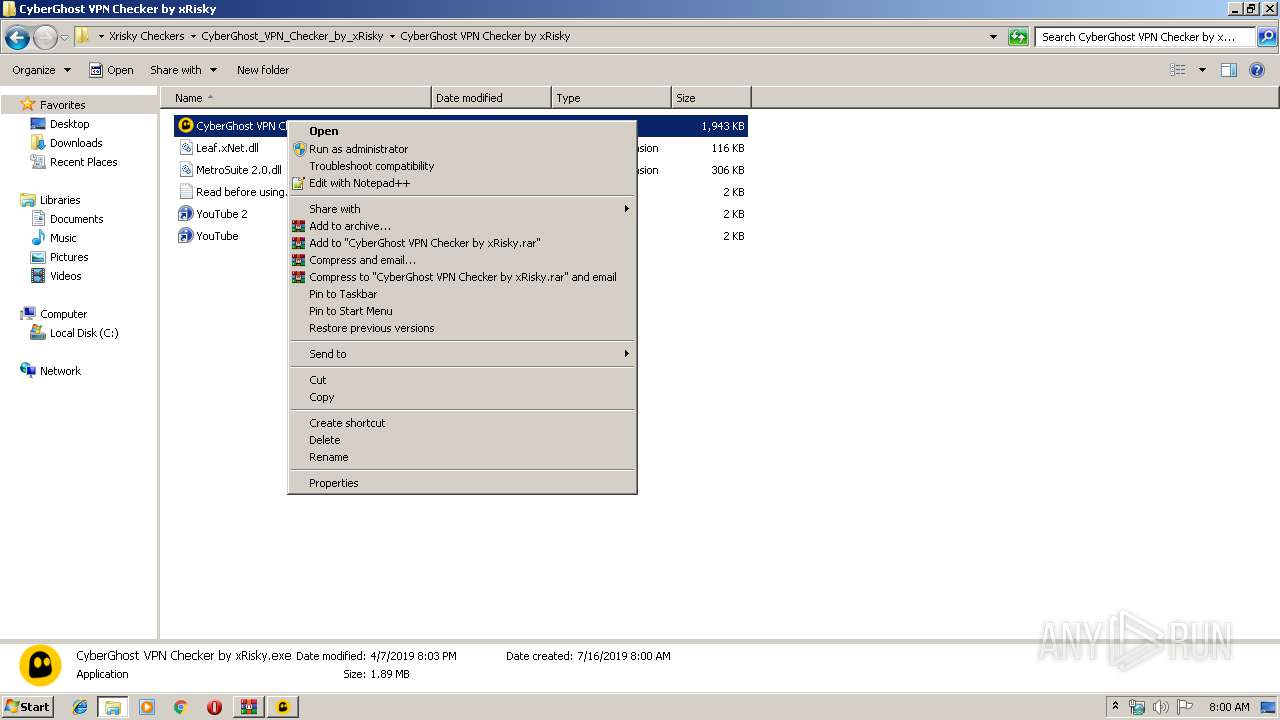Choose Properties in context menu
The width and height of the screenshot is (1280, 720).
click(462, 483)
